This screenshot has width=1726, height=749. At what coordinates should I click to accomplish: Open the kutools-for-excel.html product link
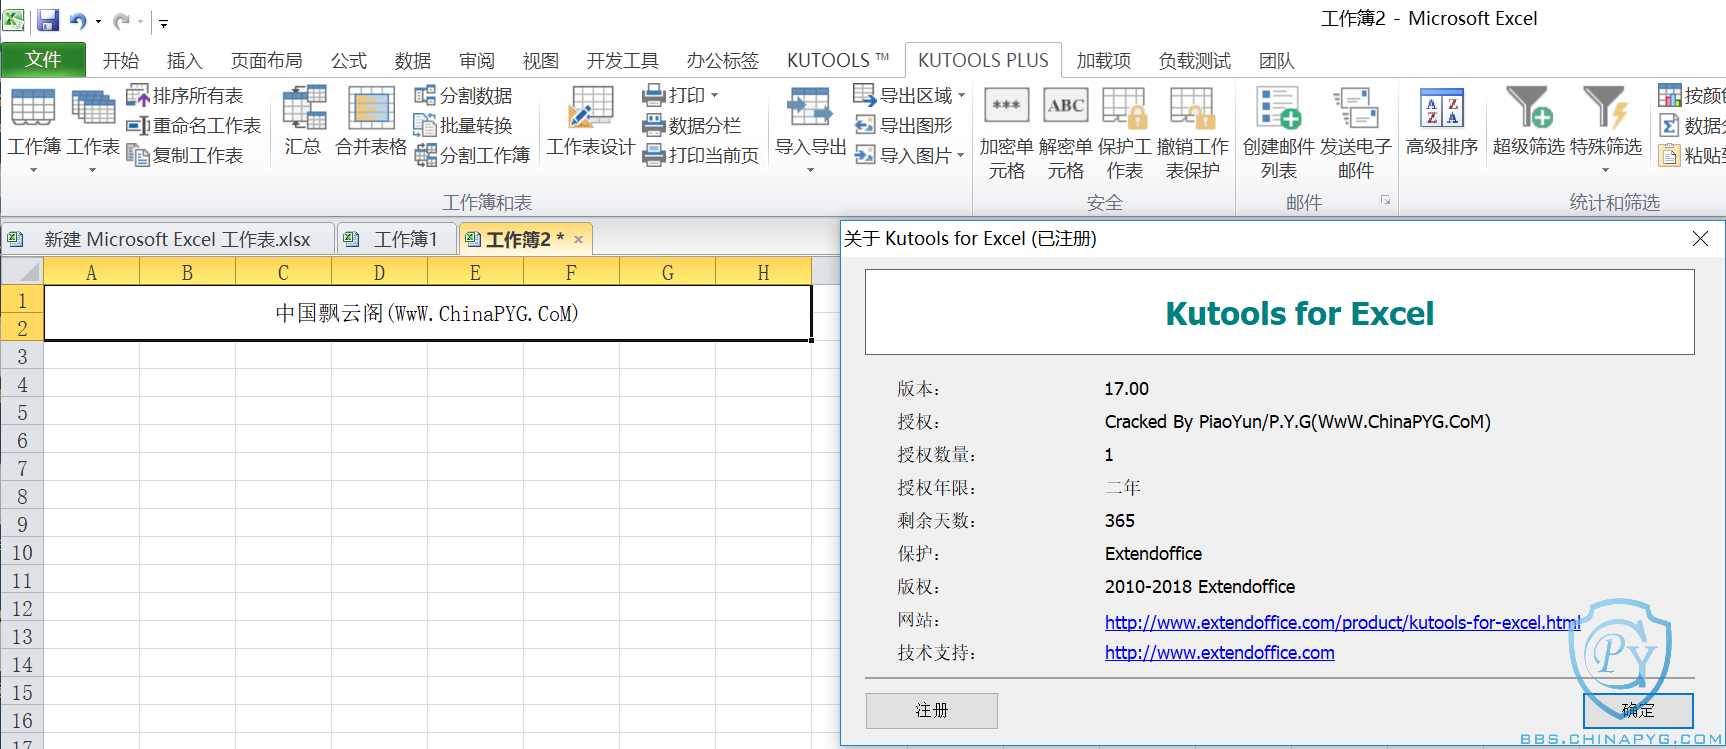click(1343, 622)
